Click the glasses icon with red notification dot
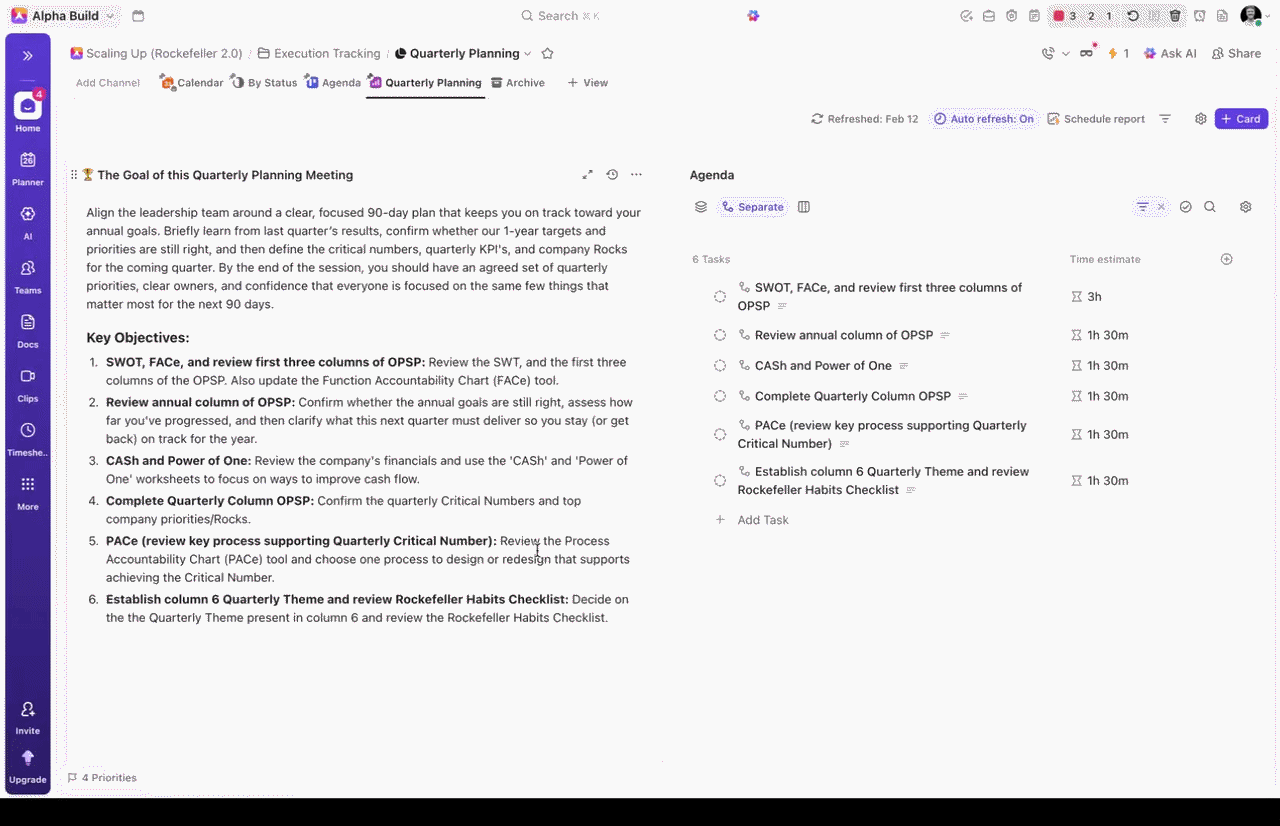 point(1087,54)
